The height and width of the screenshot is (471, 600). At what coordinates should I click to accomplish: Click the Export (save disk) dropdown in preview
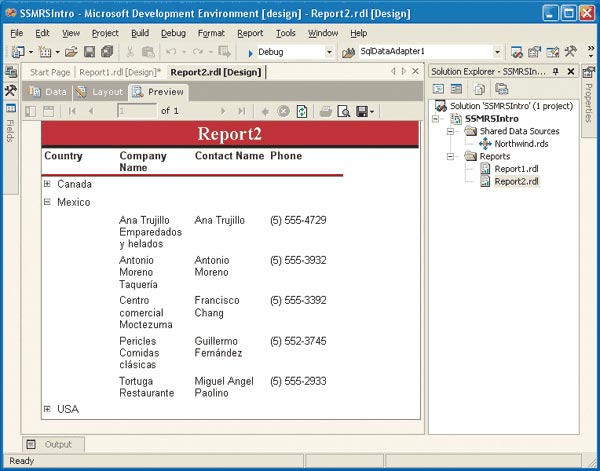coord(364,111)
